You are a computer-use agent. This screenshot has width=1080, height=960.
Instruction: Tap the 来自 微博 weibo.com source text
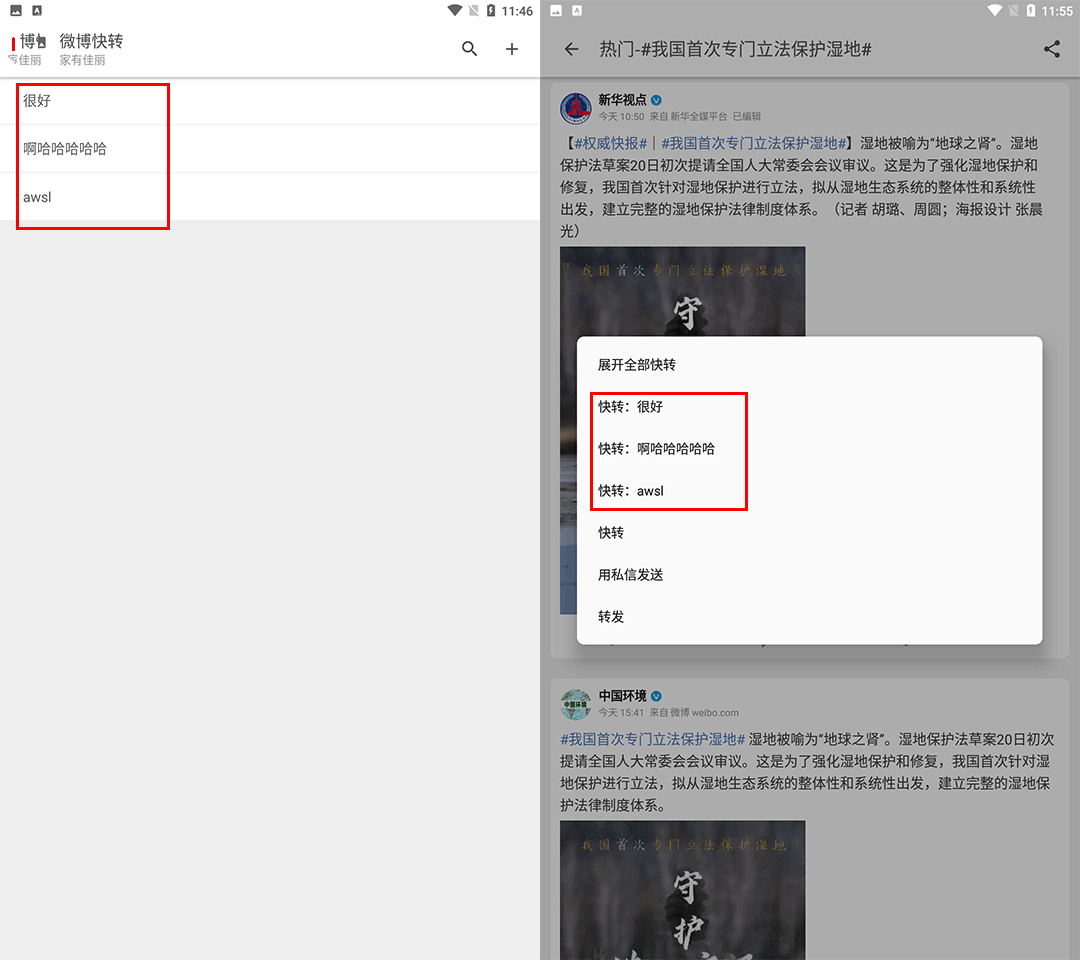click(694, 713)
